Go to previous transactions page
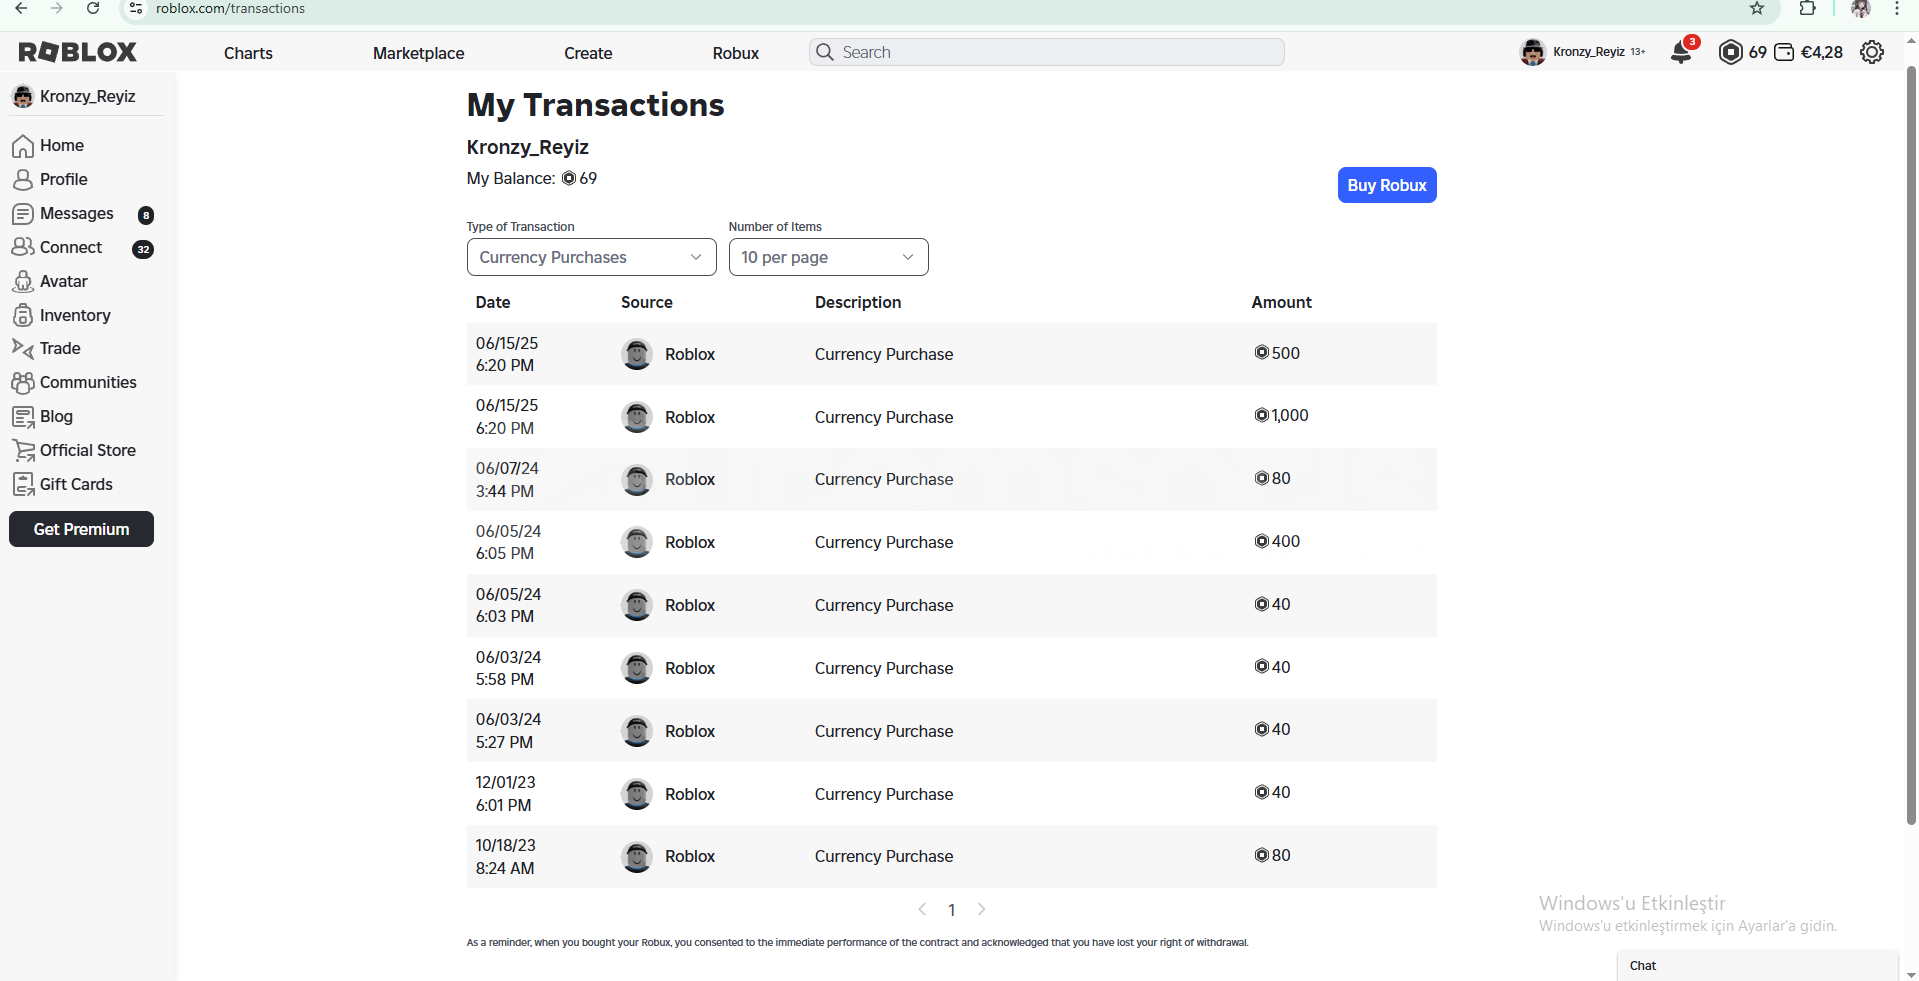Viewport: 1919px width, 981px height. click(922, 909)
